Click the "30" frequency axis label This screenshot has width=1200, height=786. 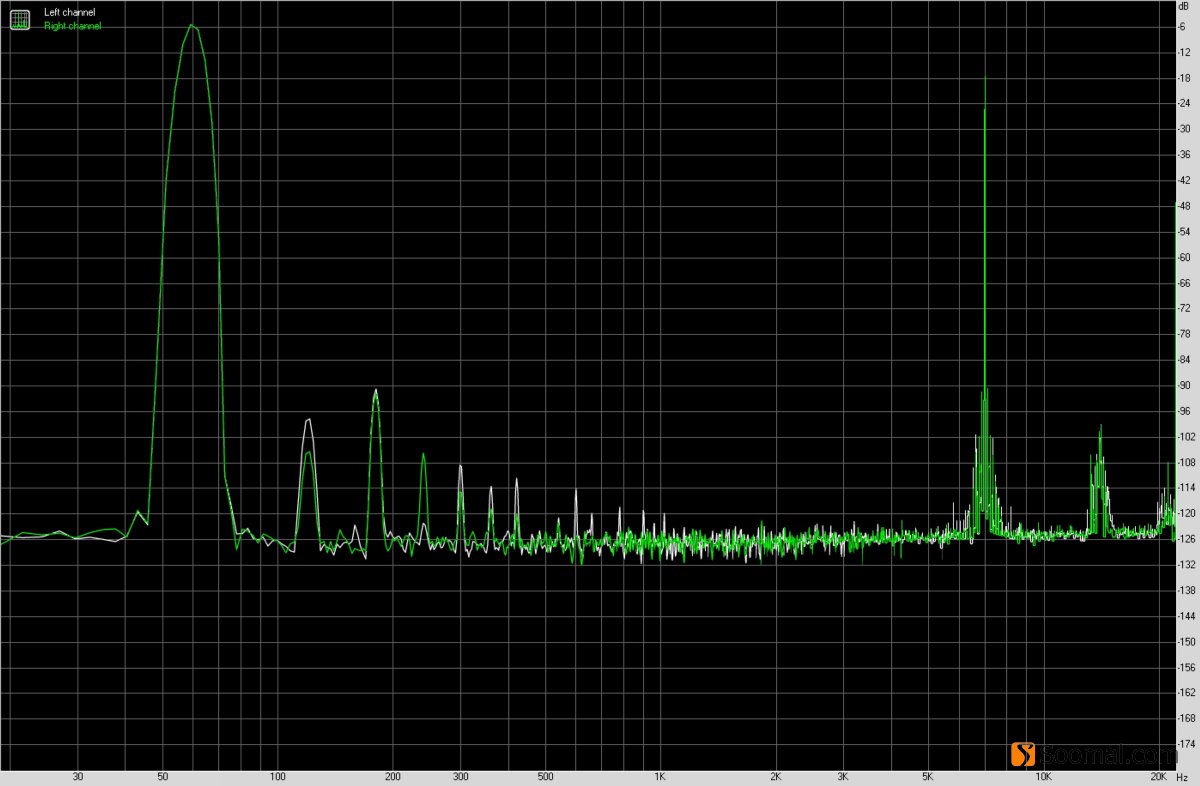coord(77,777)
